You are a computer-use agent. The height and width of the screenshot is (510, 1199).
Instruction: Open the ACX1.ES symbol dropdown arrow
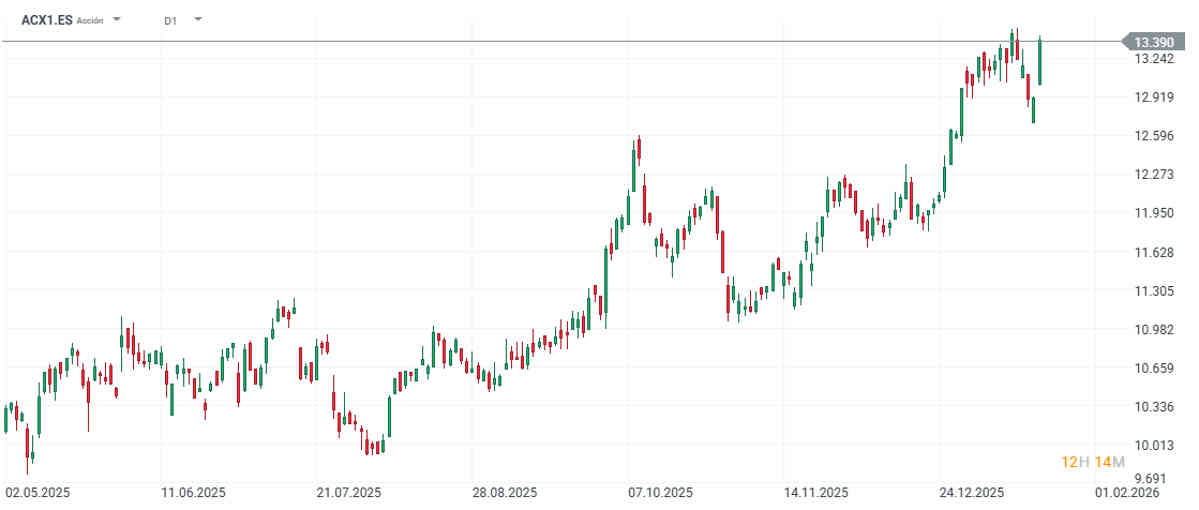pyautogui.click(x=117, y=19)
